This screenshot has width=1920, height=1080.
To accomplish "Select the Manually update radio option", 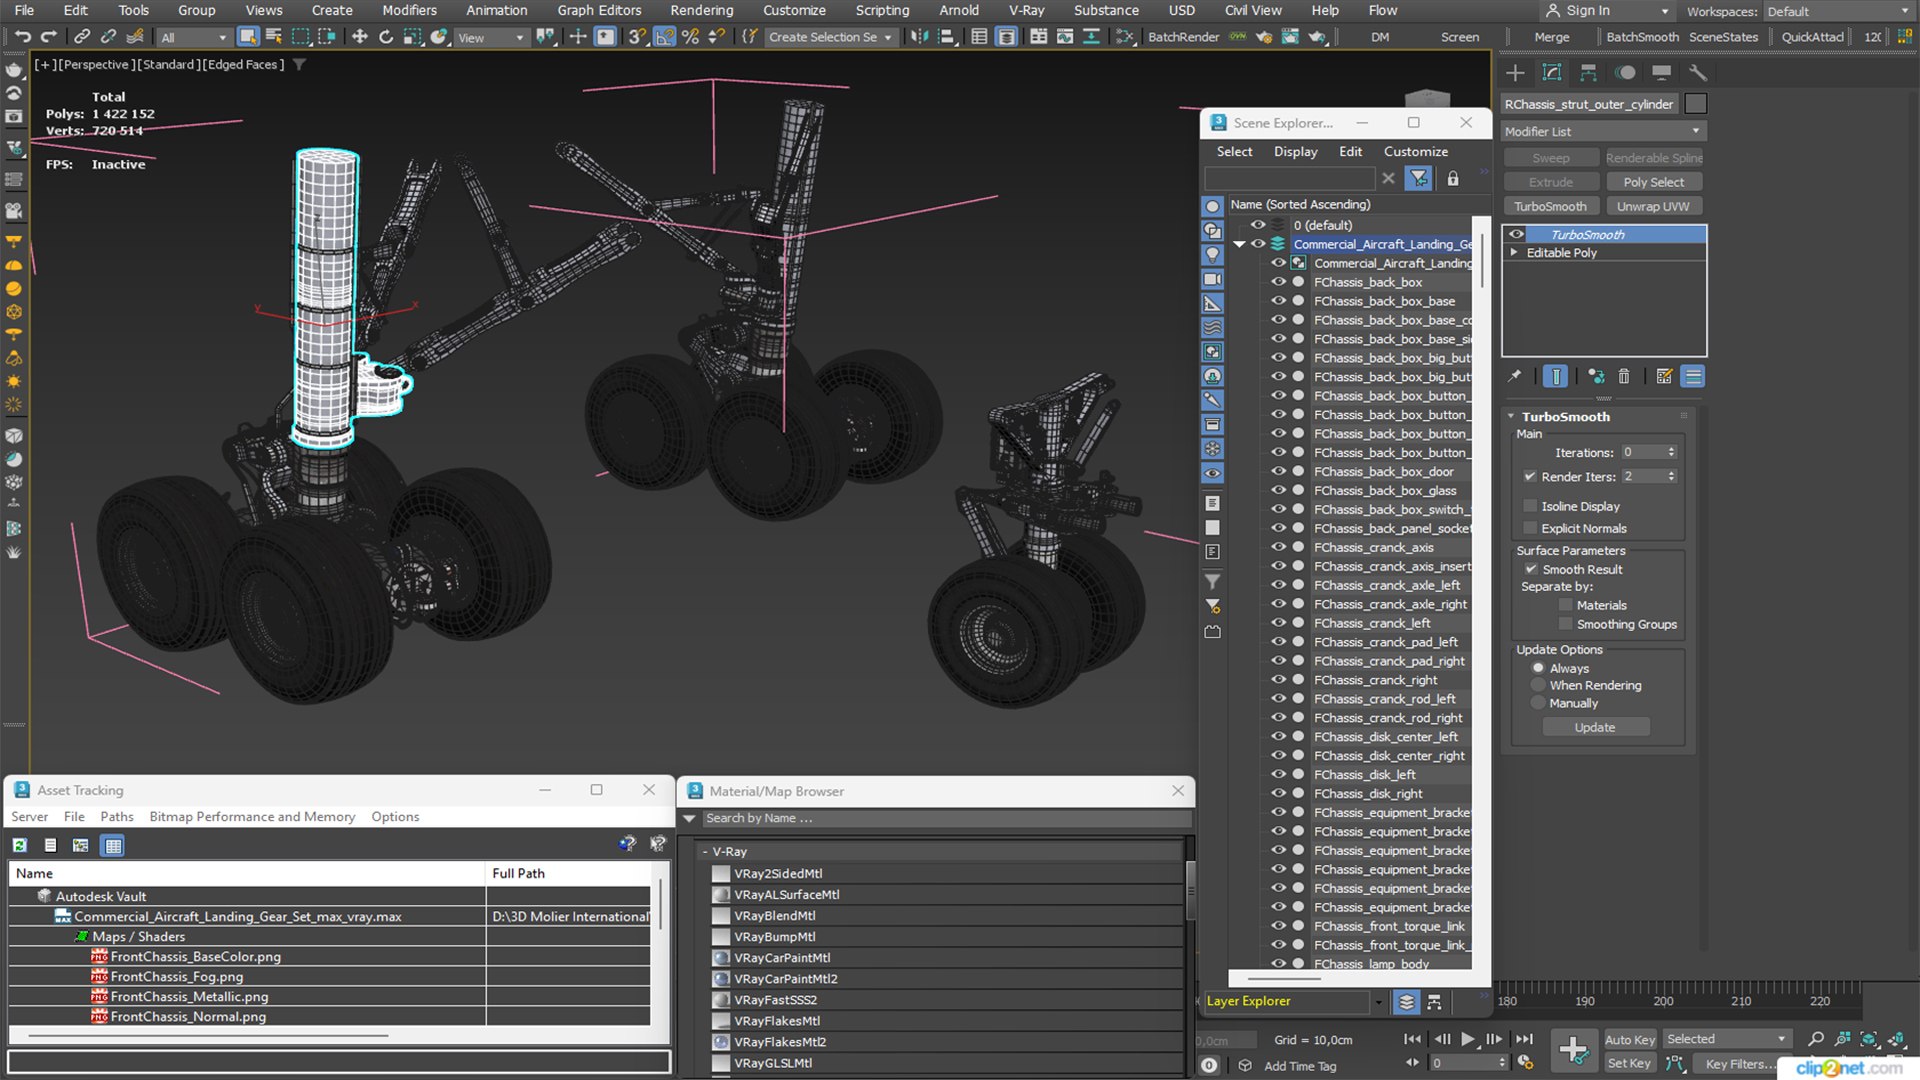I will [x=1538, y=703].
